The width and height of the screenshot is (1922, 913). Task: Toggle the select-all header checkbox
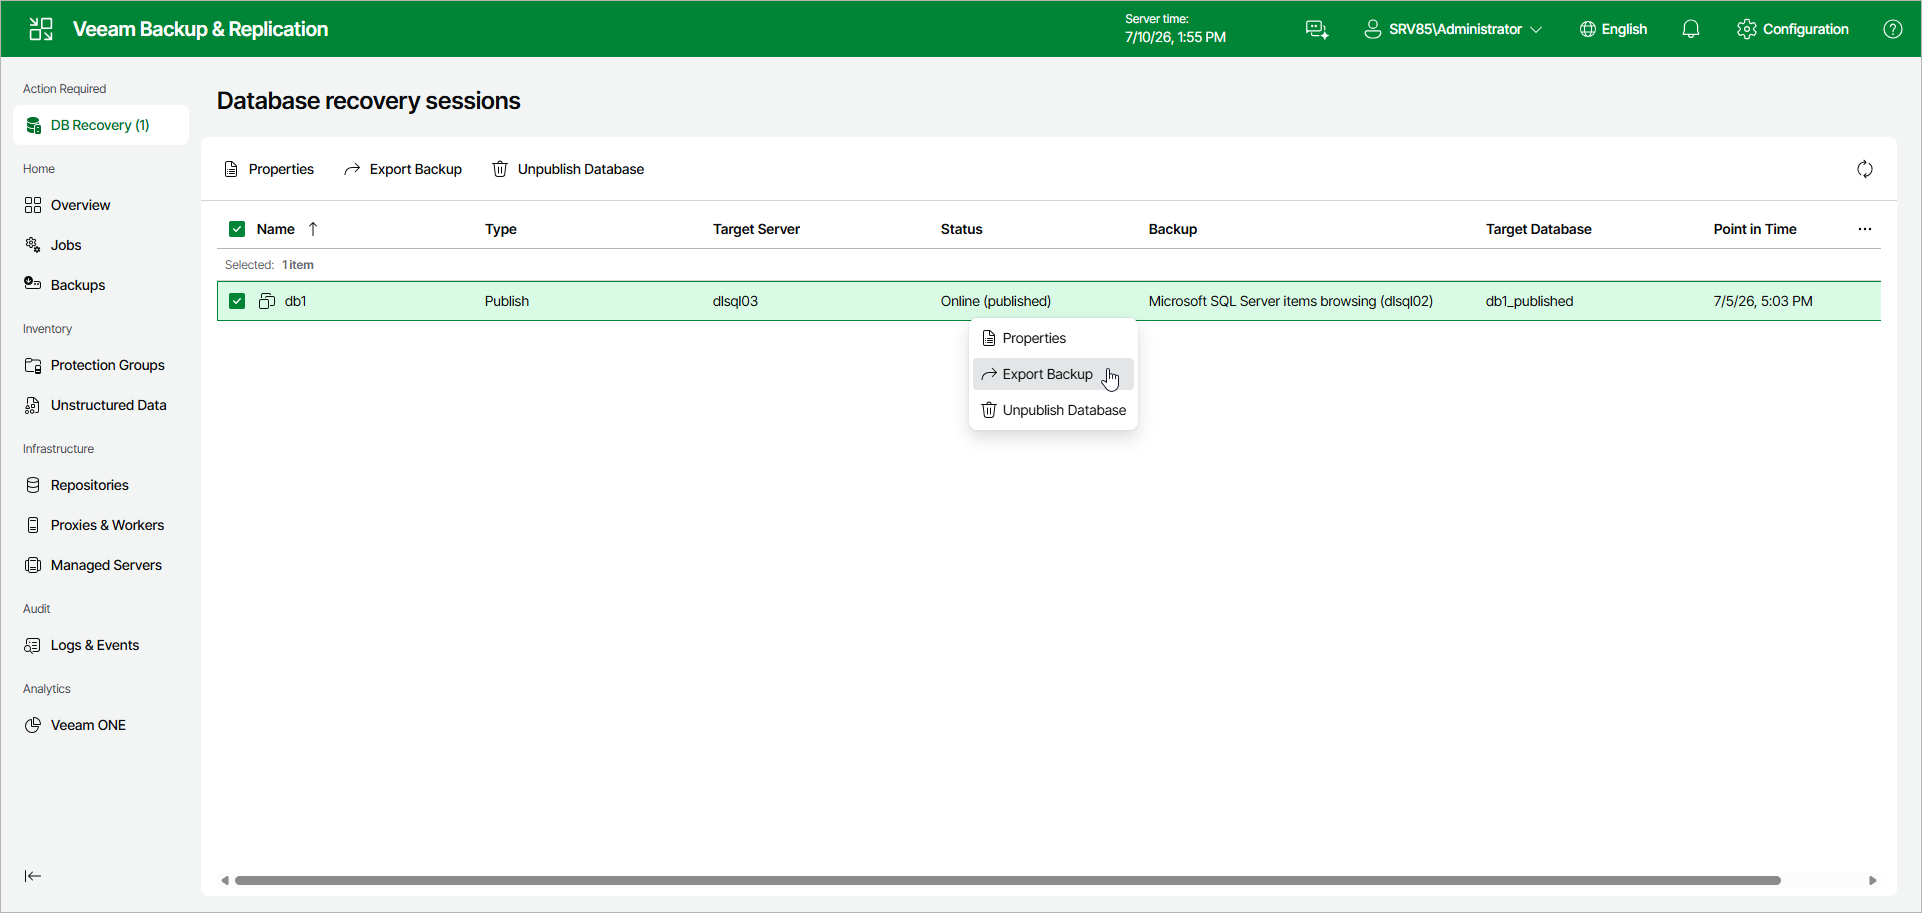pos(237,229)
